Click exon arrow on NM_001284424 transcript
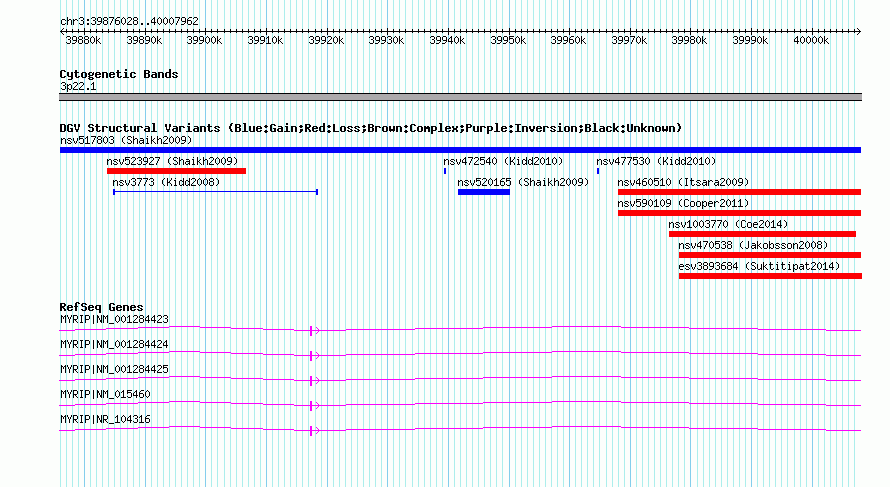The width and height of the screenshot is (890, 487). point(314,355)
